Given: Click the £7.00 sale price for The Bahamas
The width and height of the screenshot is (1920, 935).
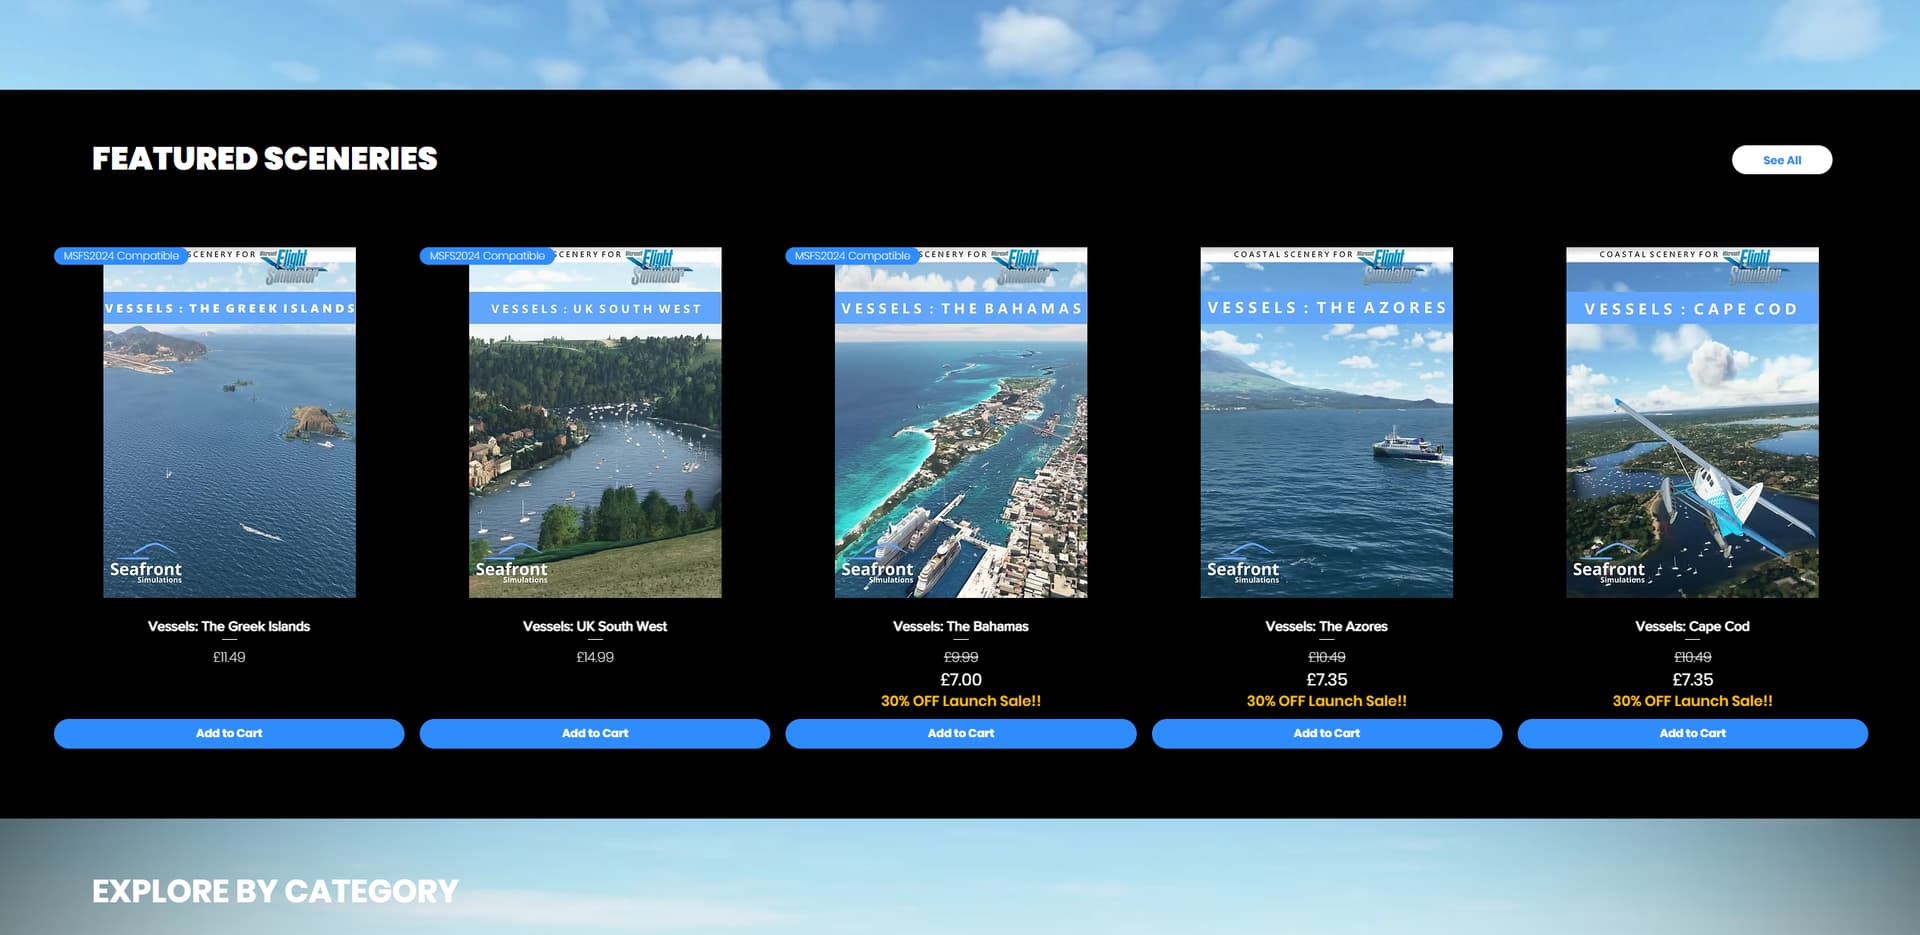Looking at the screenshot, I should tap(961, 680).
